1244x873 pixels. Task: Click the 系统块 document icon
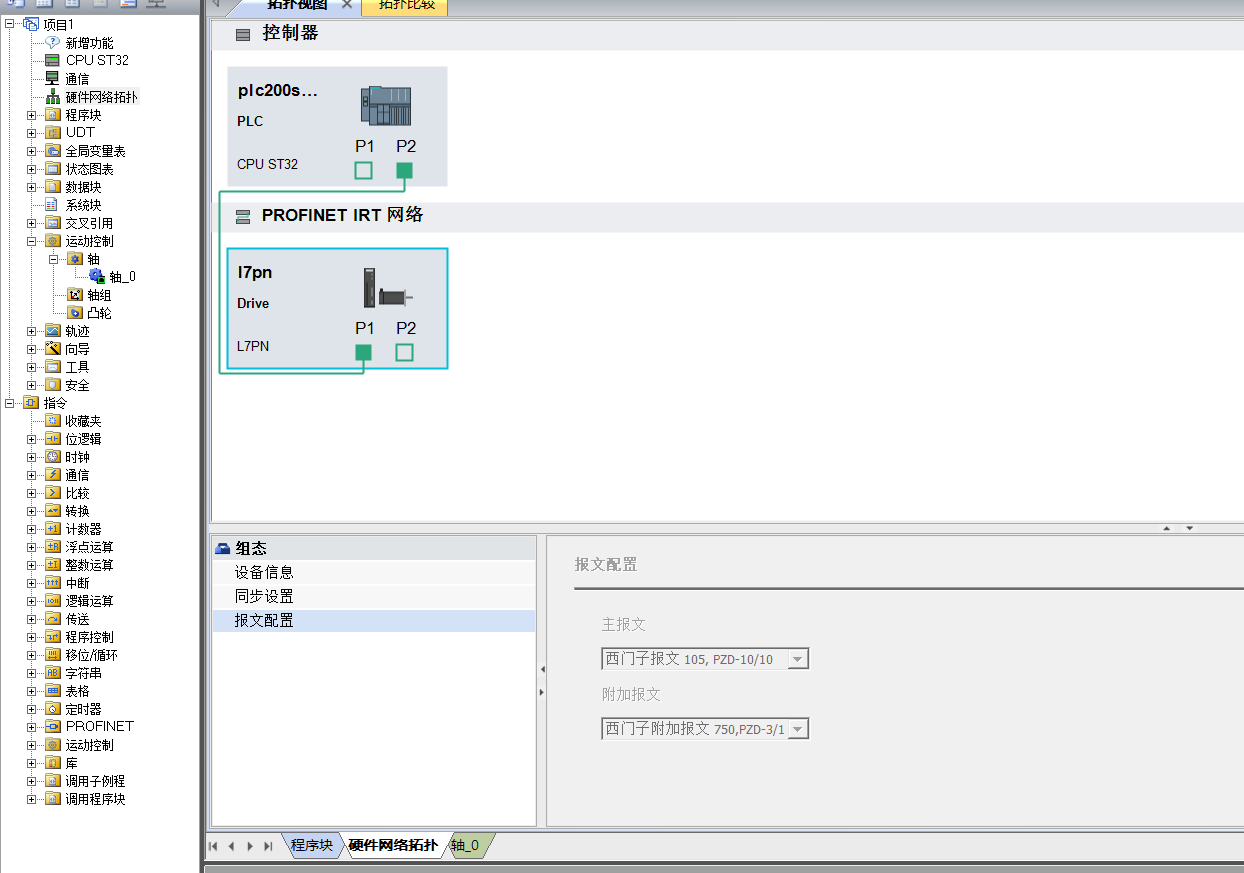pos(53,204)
